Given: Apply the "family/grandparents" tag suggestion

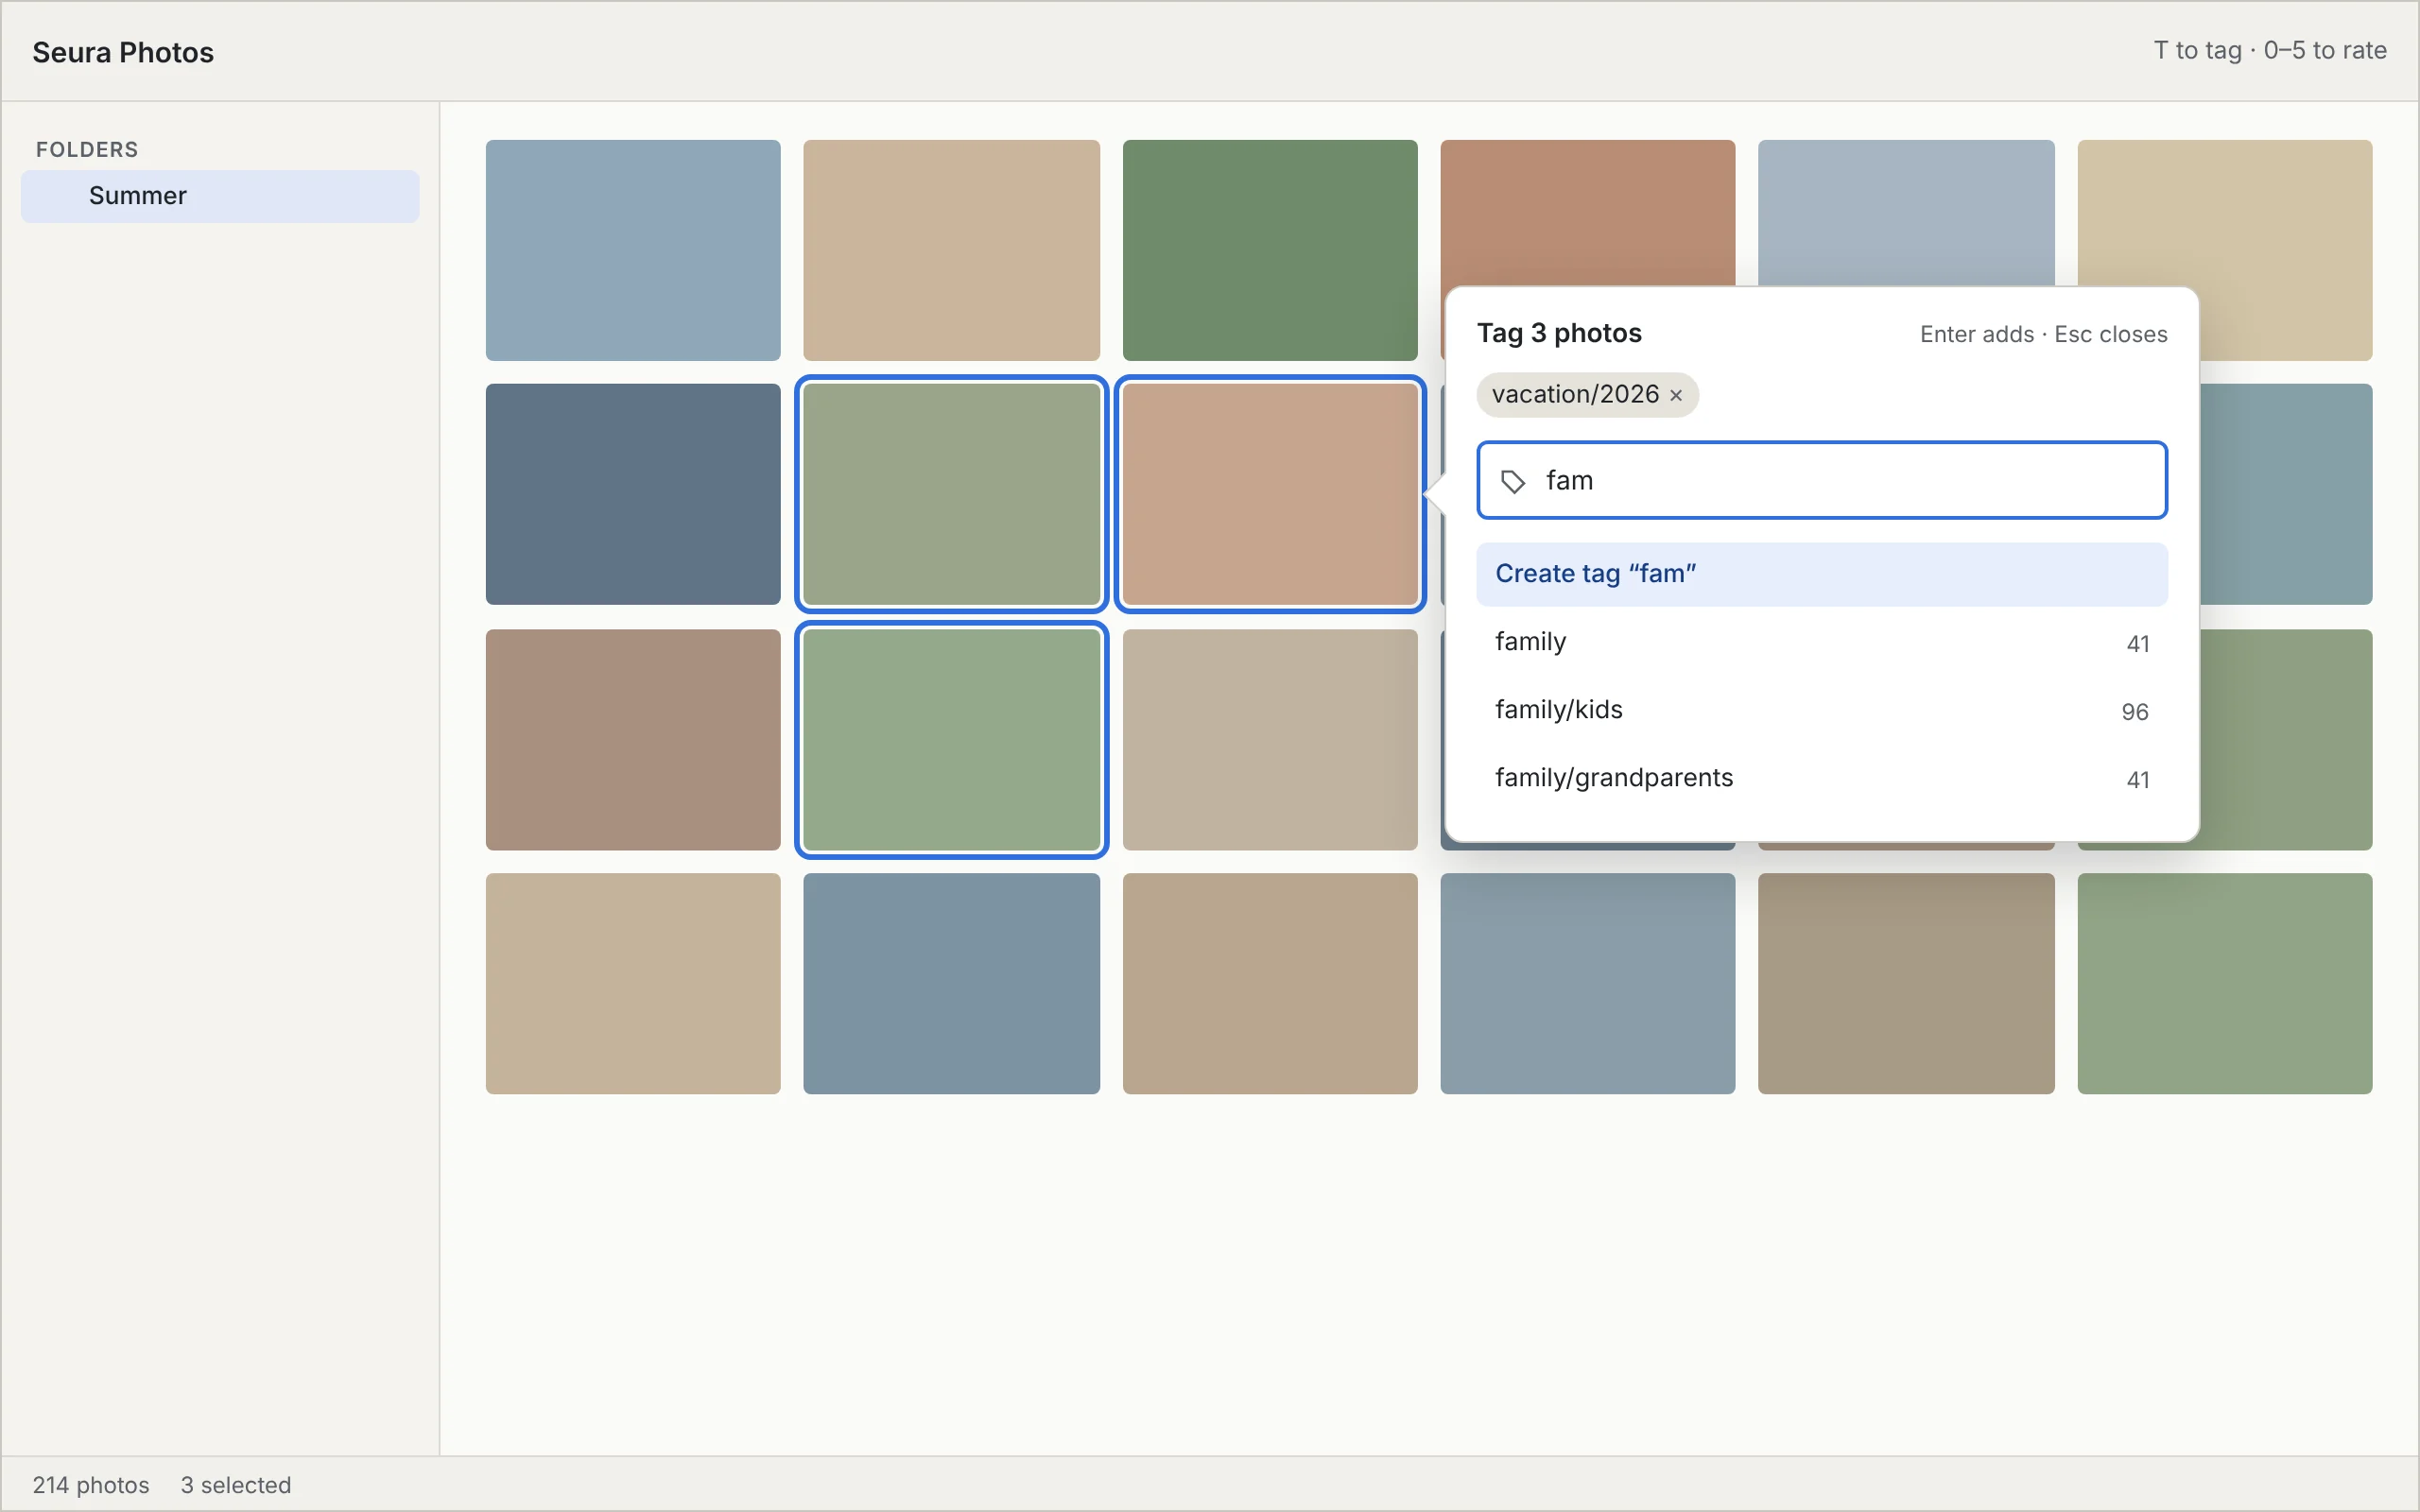Looking at the screenshot, I should click(x=1822, y=778).
